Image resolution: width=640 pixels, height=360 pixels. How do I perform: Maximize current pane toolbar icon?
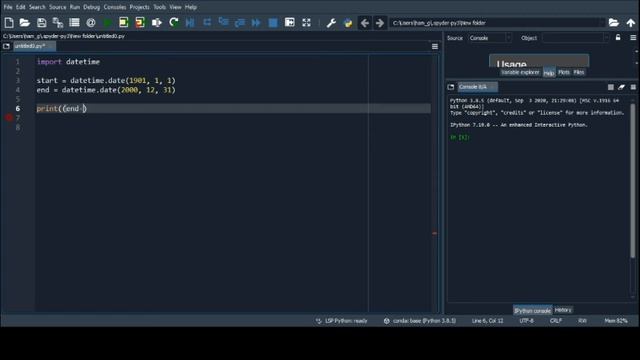click(x=290, y=23)
